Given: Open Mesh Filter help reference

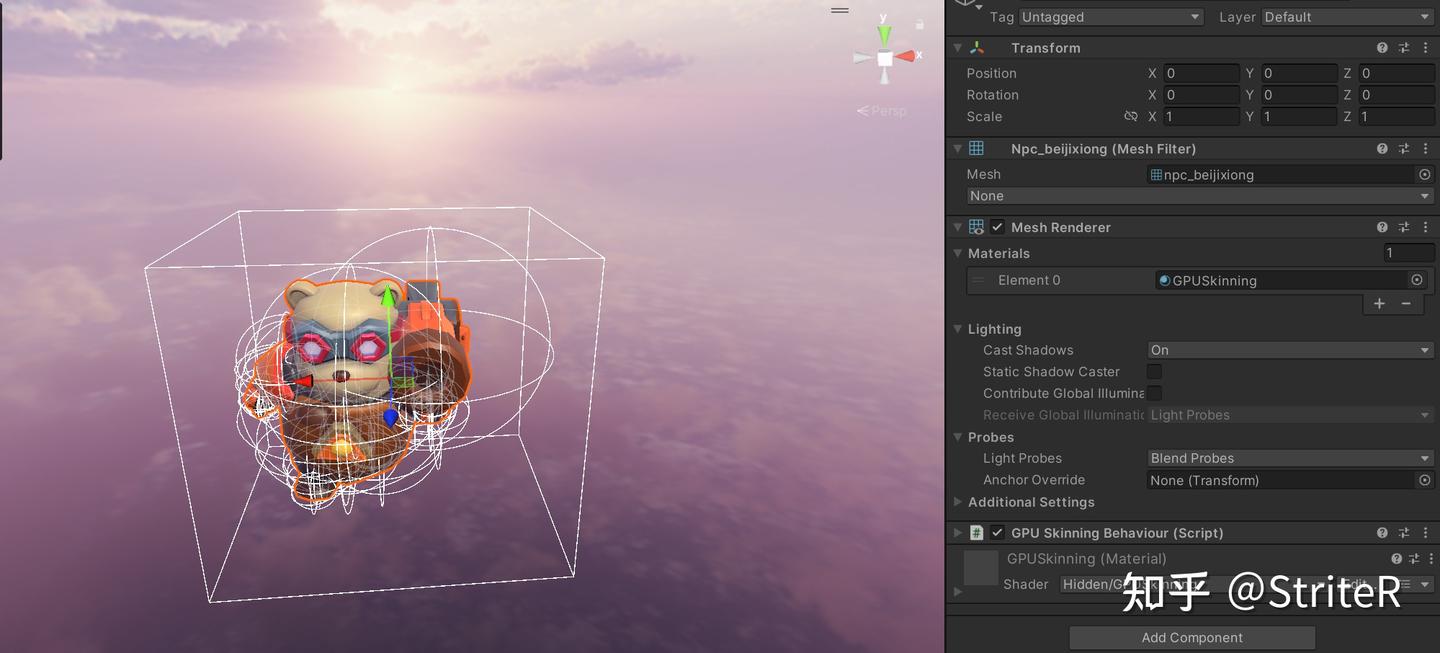Looking at the screenshot, I should click(1382, 148).
